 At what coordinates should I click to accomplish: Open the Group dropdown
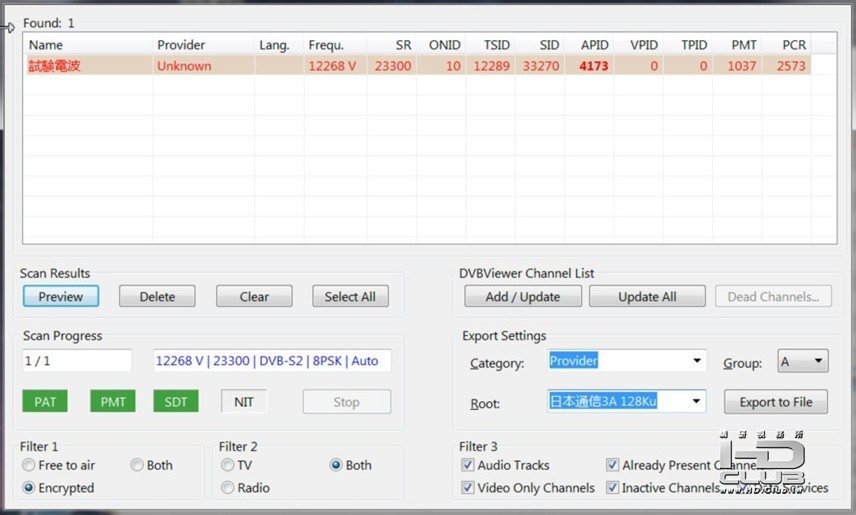tap(802, 360)
